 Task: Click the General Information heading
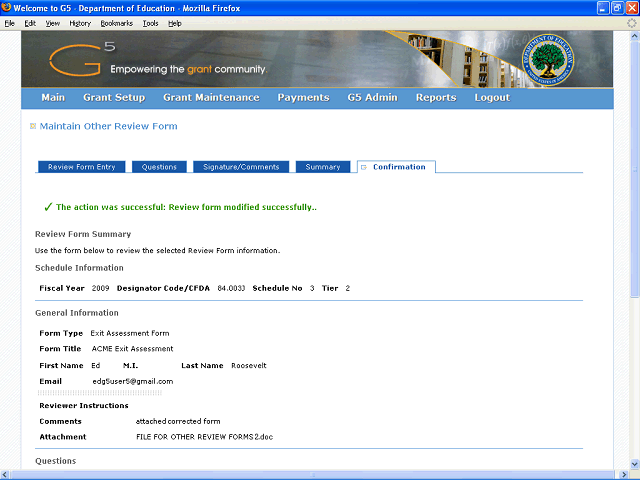(x=77, y=313)
